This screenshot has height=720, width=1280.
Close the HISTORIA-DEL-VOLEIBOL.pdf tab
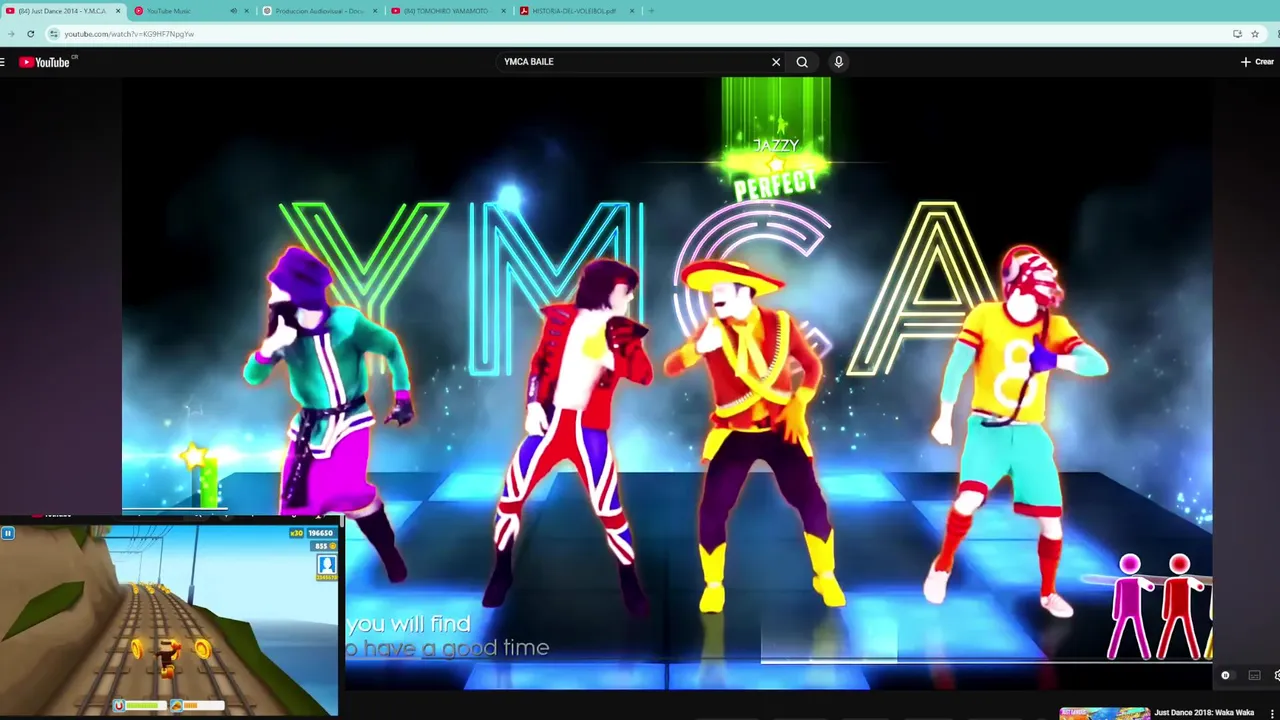pos(632,11)
